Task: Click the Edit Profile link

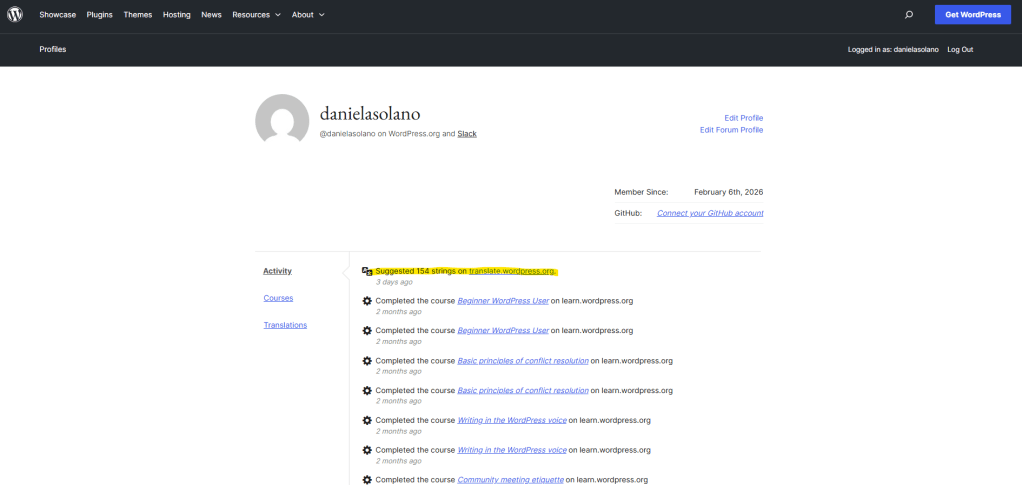Action: (743, 118)
